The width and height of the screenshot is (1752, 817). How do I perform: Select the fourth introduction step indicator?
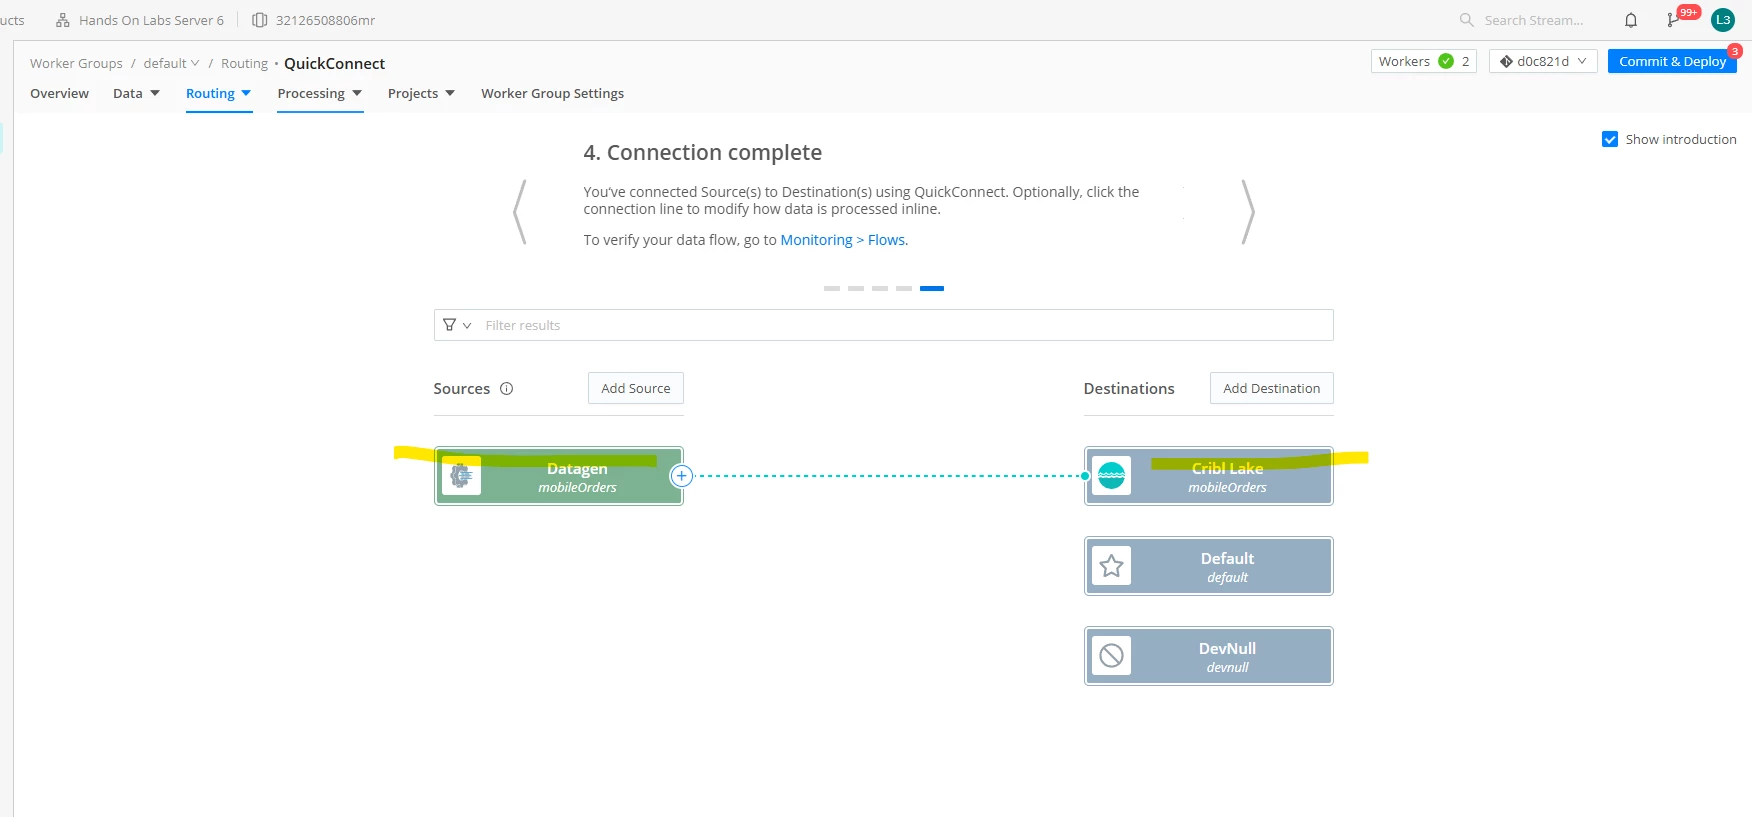click(904, 288)
